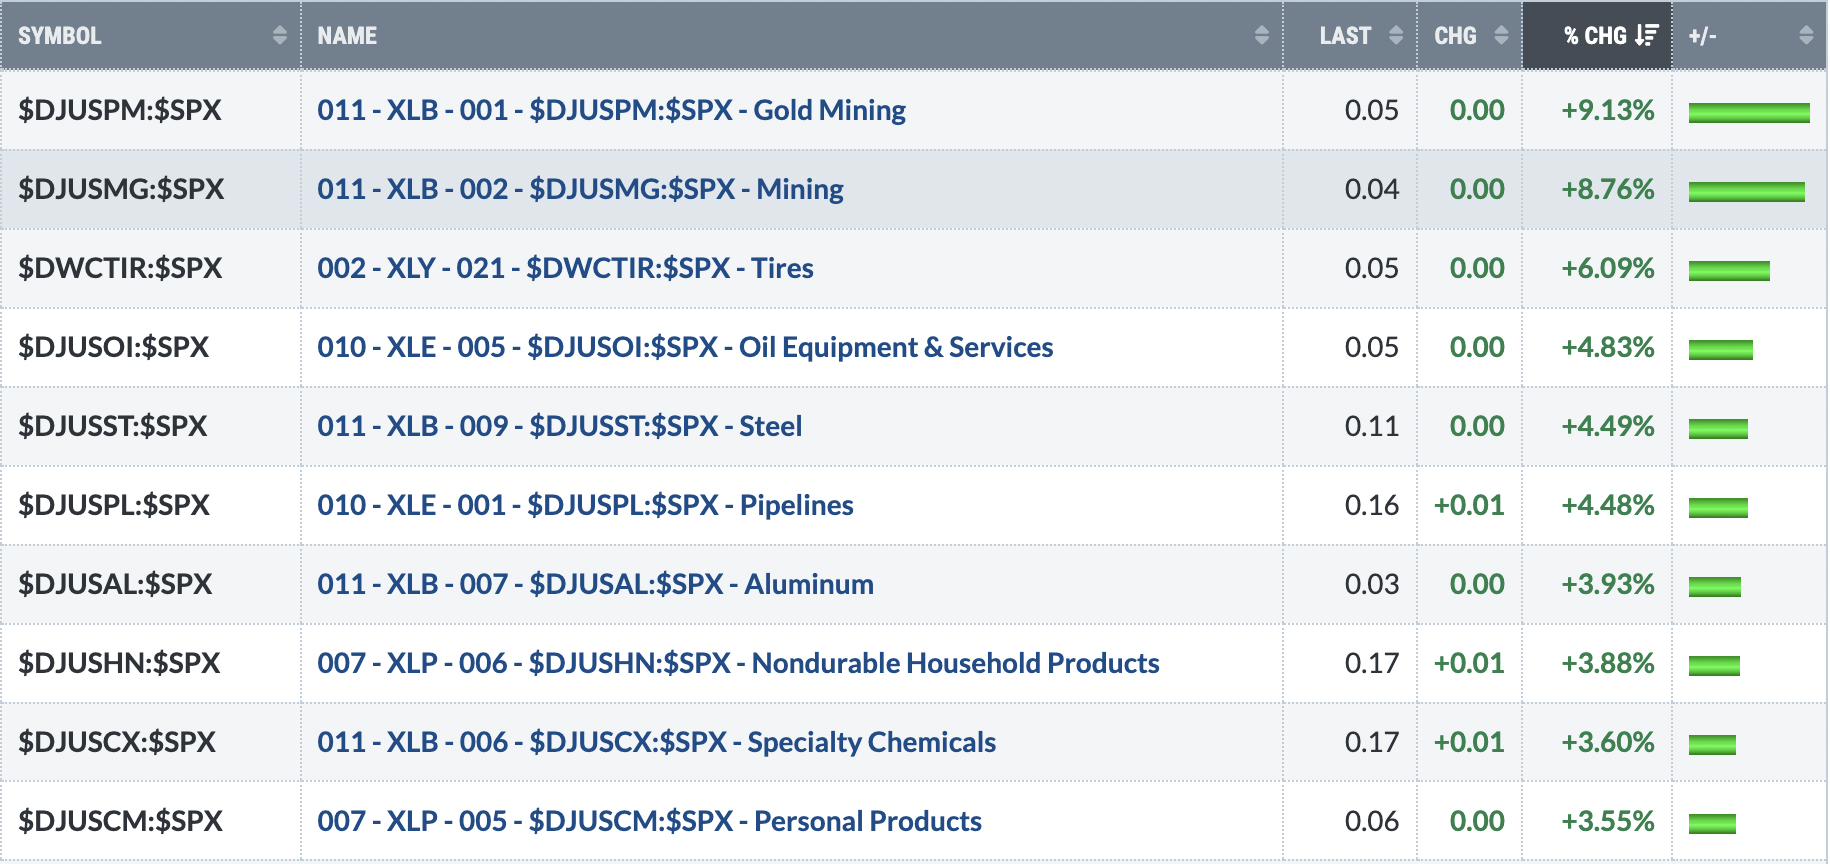Open the Aluminum $DJUSAL:$SPX link
Image resolution: width=1830 pixels, height=864 pixels.
(596, 584)
